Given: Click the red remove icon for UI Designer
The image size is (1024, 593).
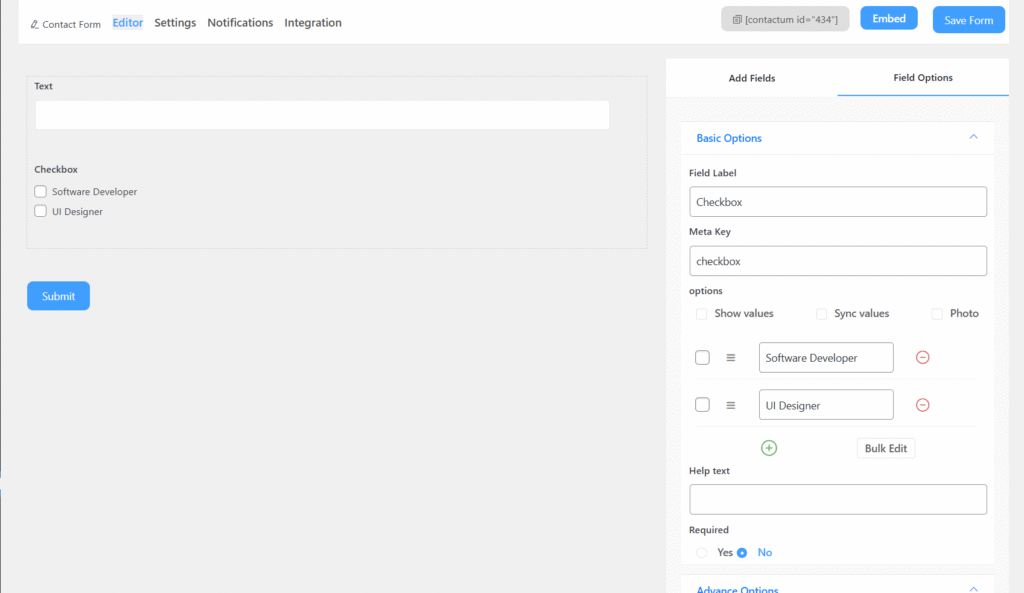Looking at the screenshot, I should coord(923,405).
